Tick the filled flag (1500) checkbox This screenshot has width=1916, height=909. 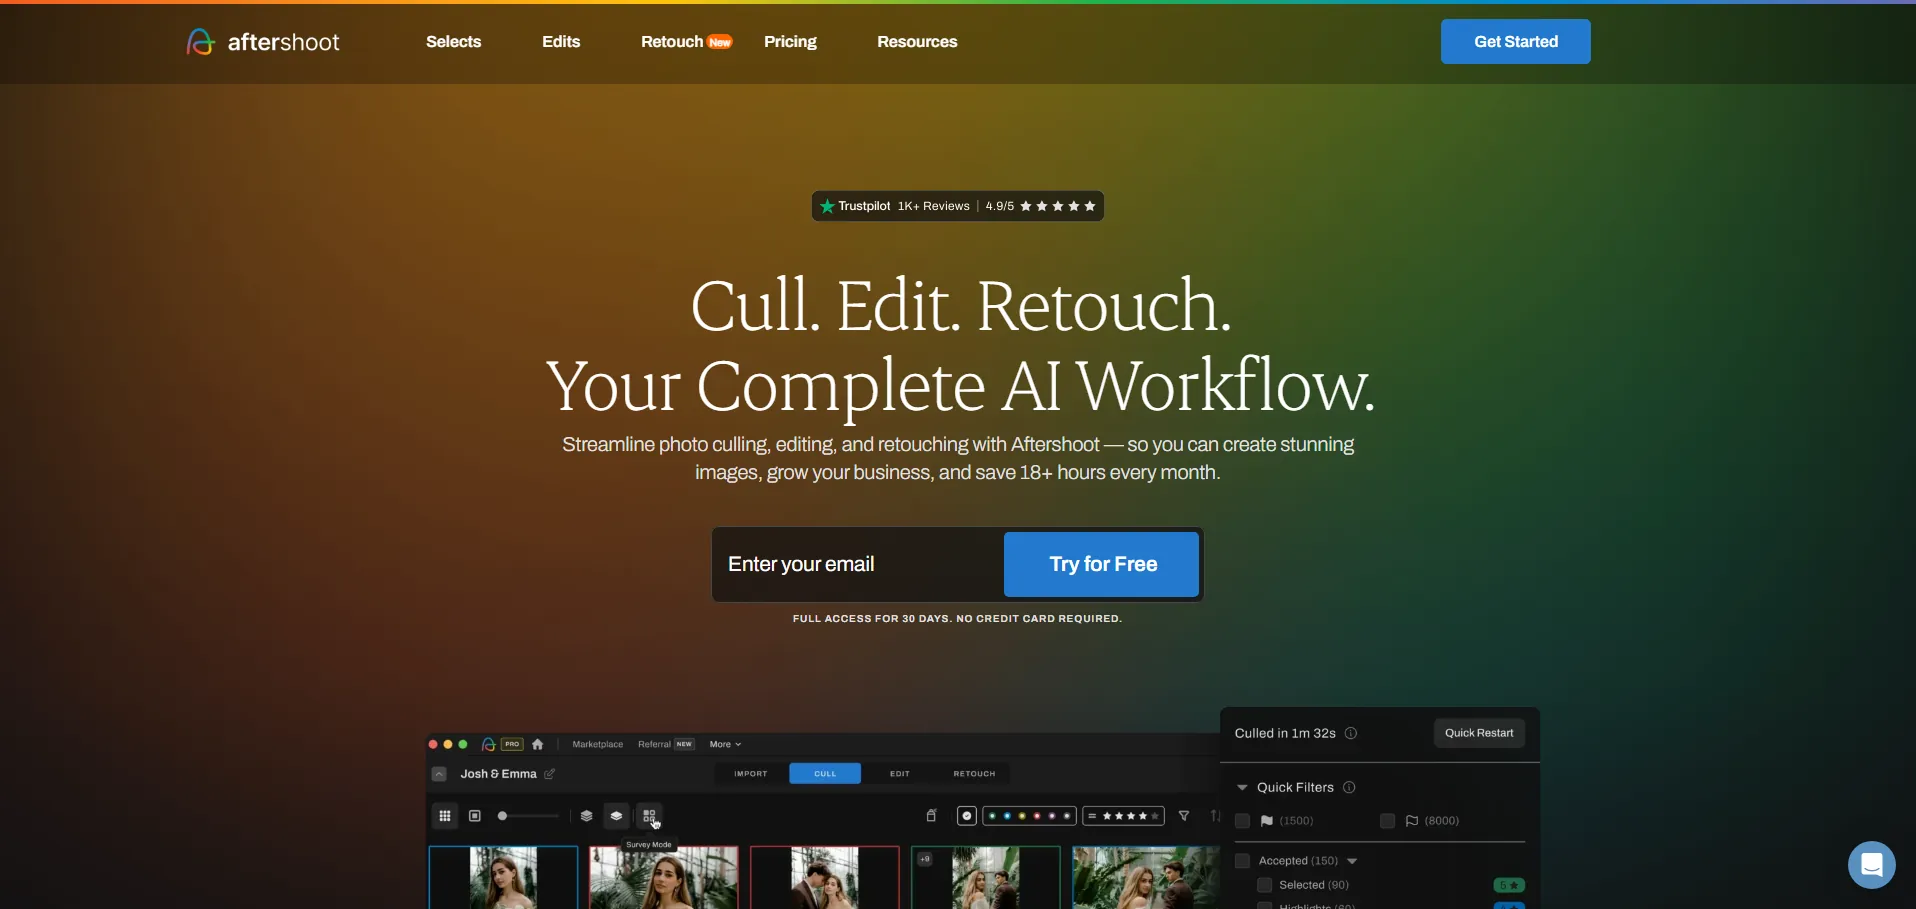click(x=1243, y=821)
